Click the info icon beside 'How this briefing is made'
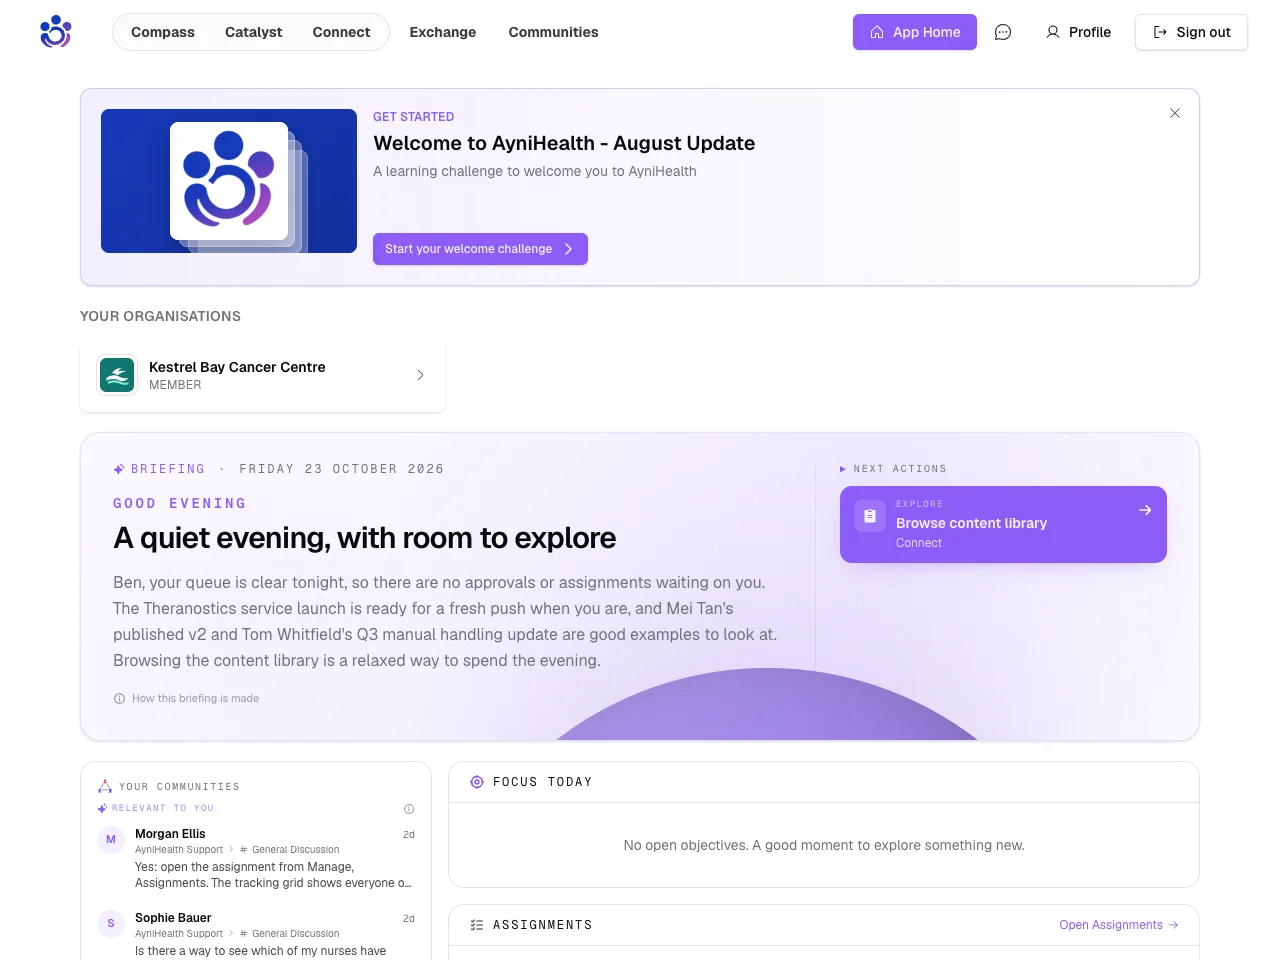 (x=120, y=699)
